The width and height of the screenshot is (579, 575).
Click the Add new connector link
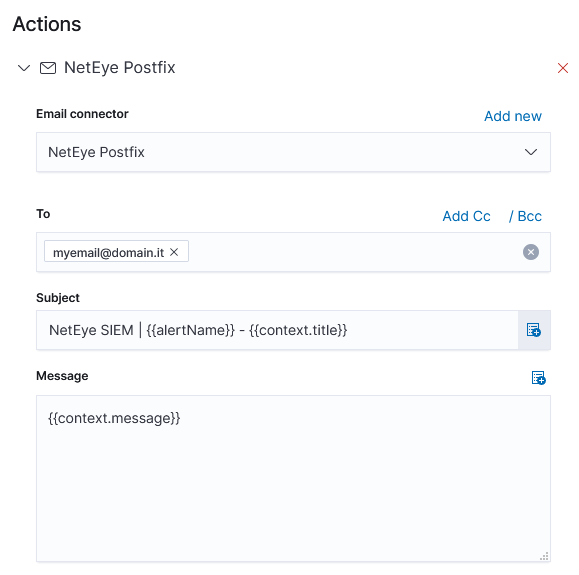point(513,116)
